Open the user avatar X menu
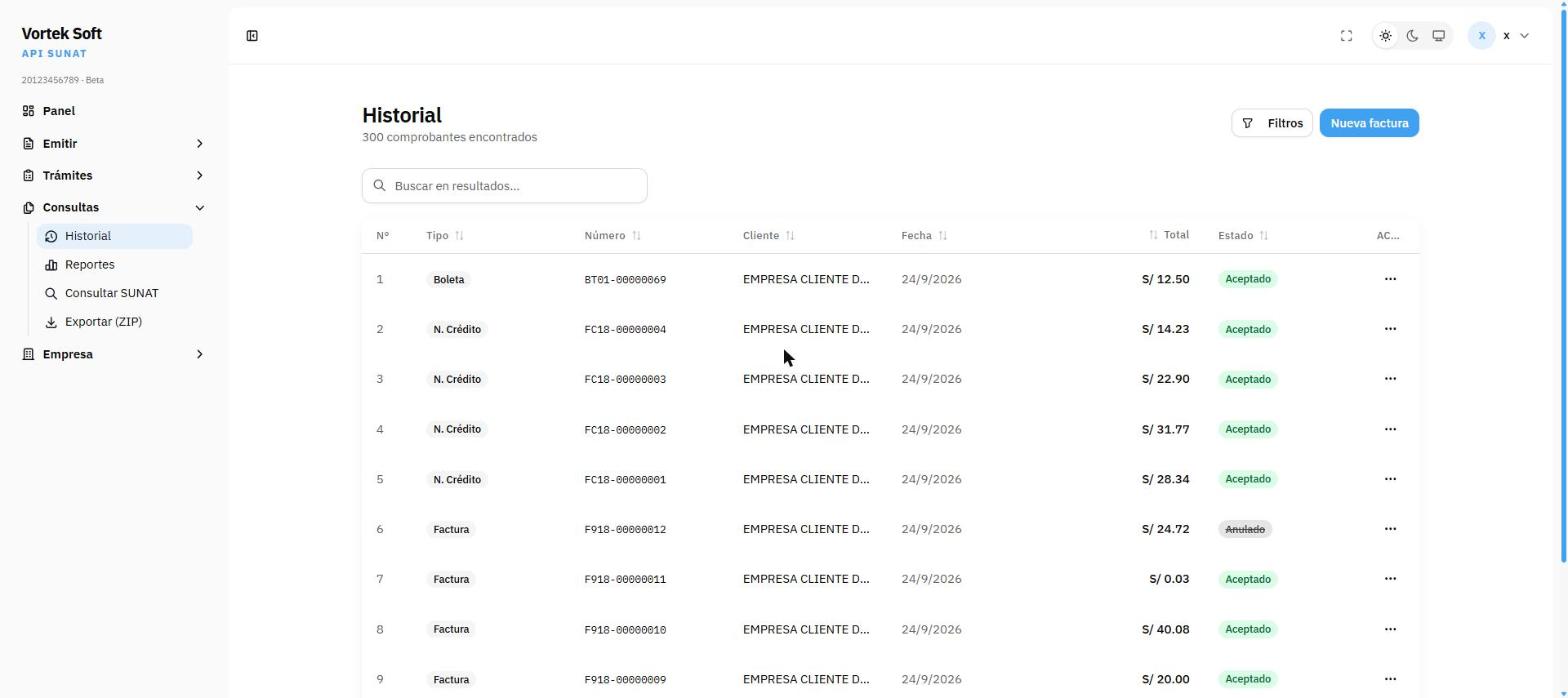The image size is (1568, 698). click(1481, 36)
